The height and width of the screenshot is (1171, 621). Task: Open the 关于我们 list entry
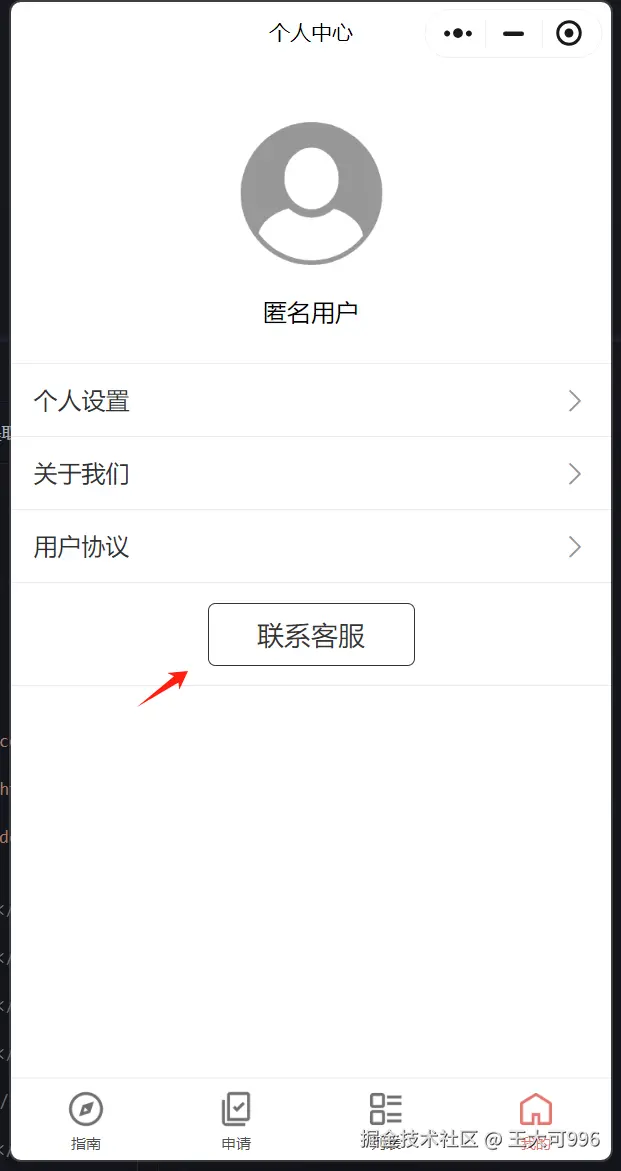coord(311,474)
